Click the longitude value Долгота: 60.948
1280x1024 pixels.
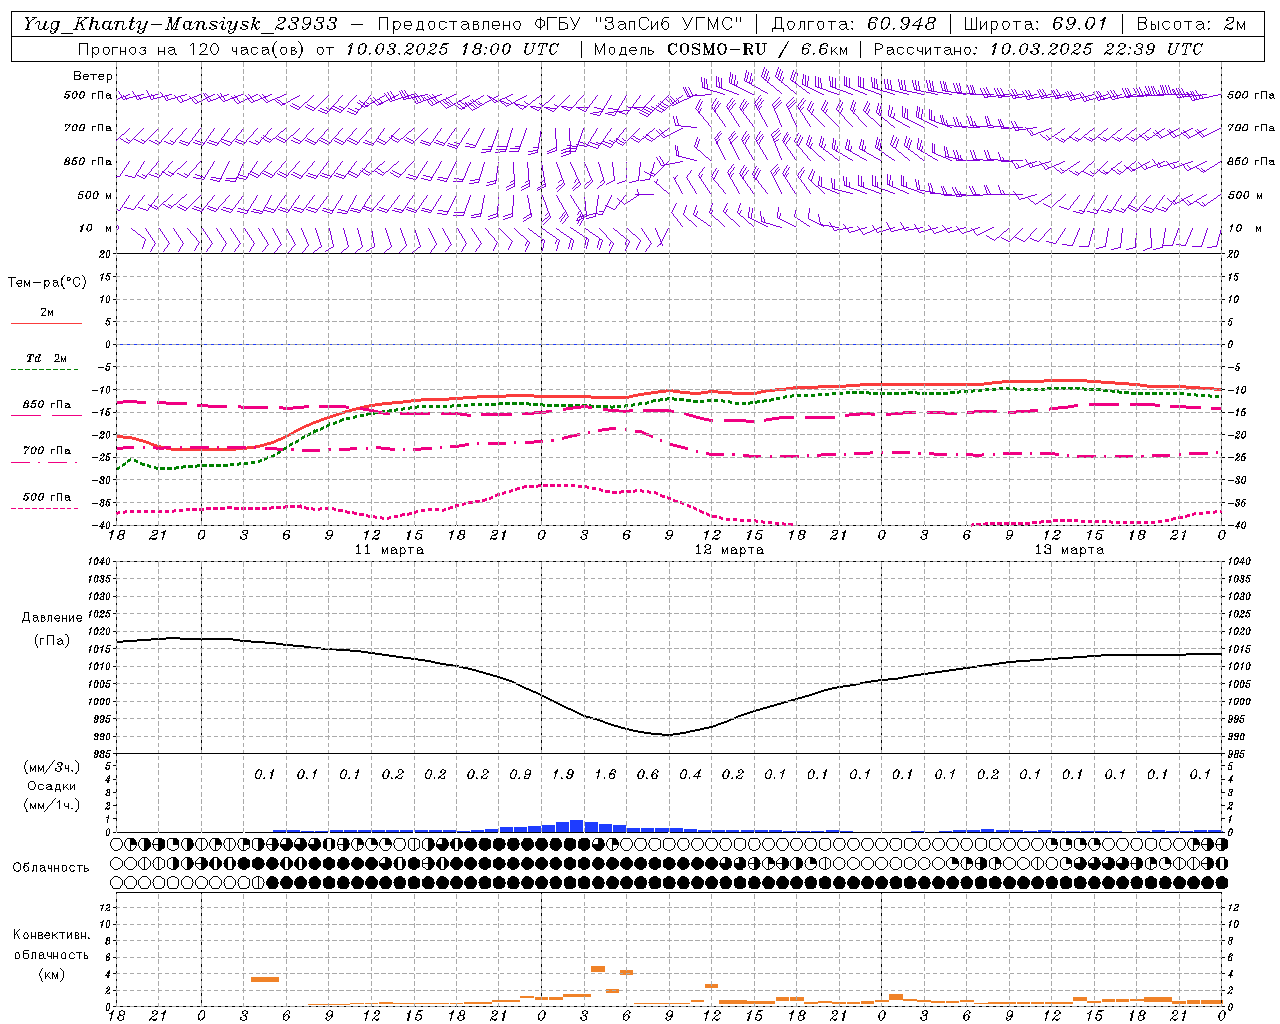point(854,24)
